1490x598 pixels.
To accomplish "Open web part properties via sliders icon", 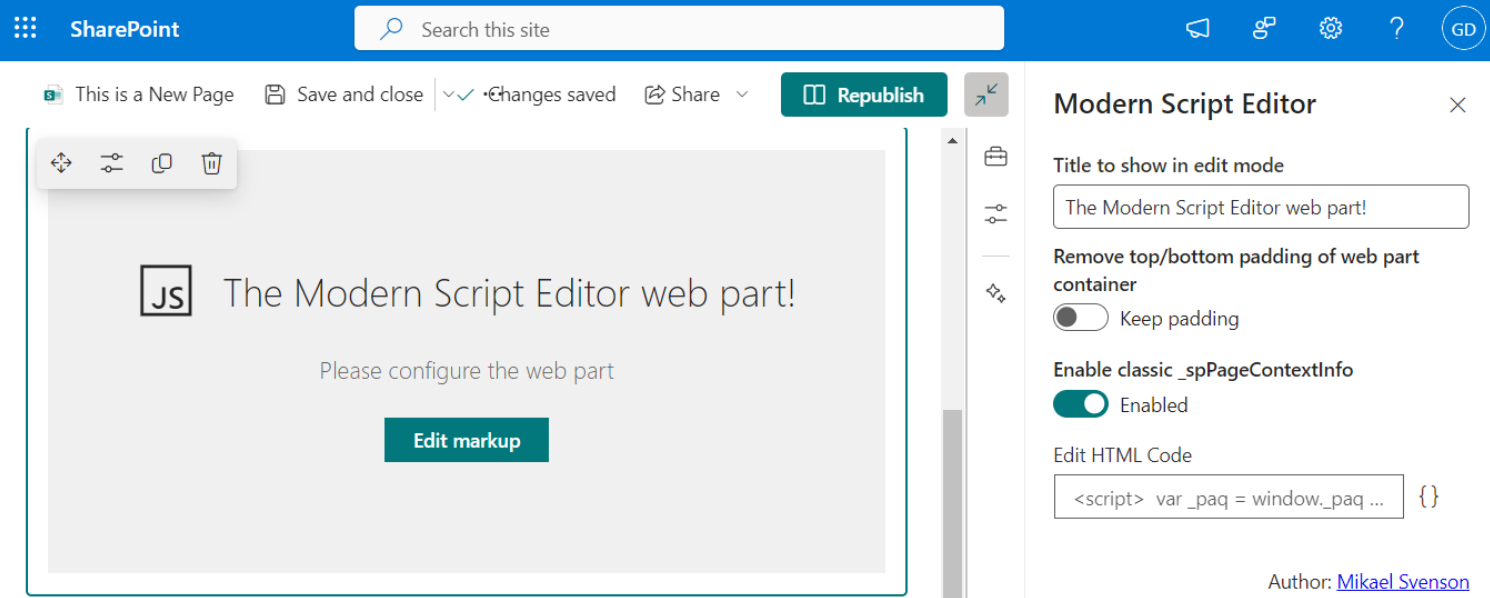I will (111, 162).
